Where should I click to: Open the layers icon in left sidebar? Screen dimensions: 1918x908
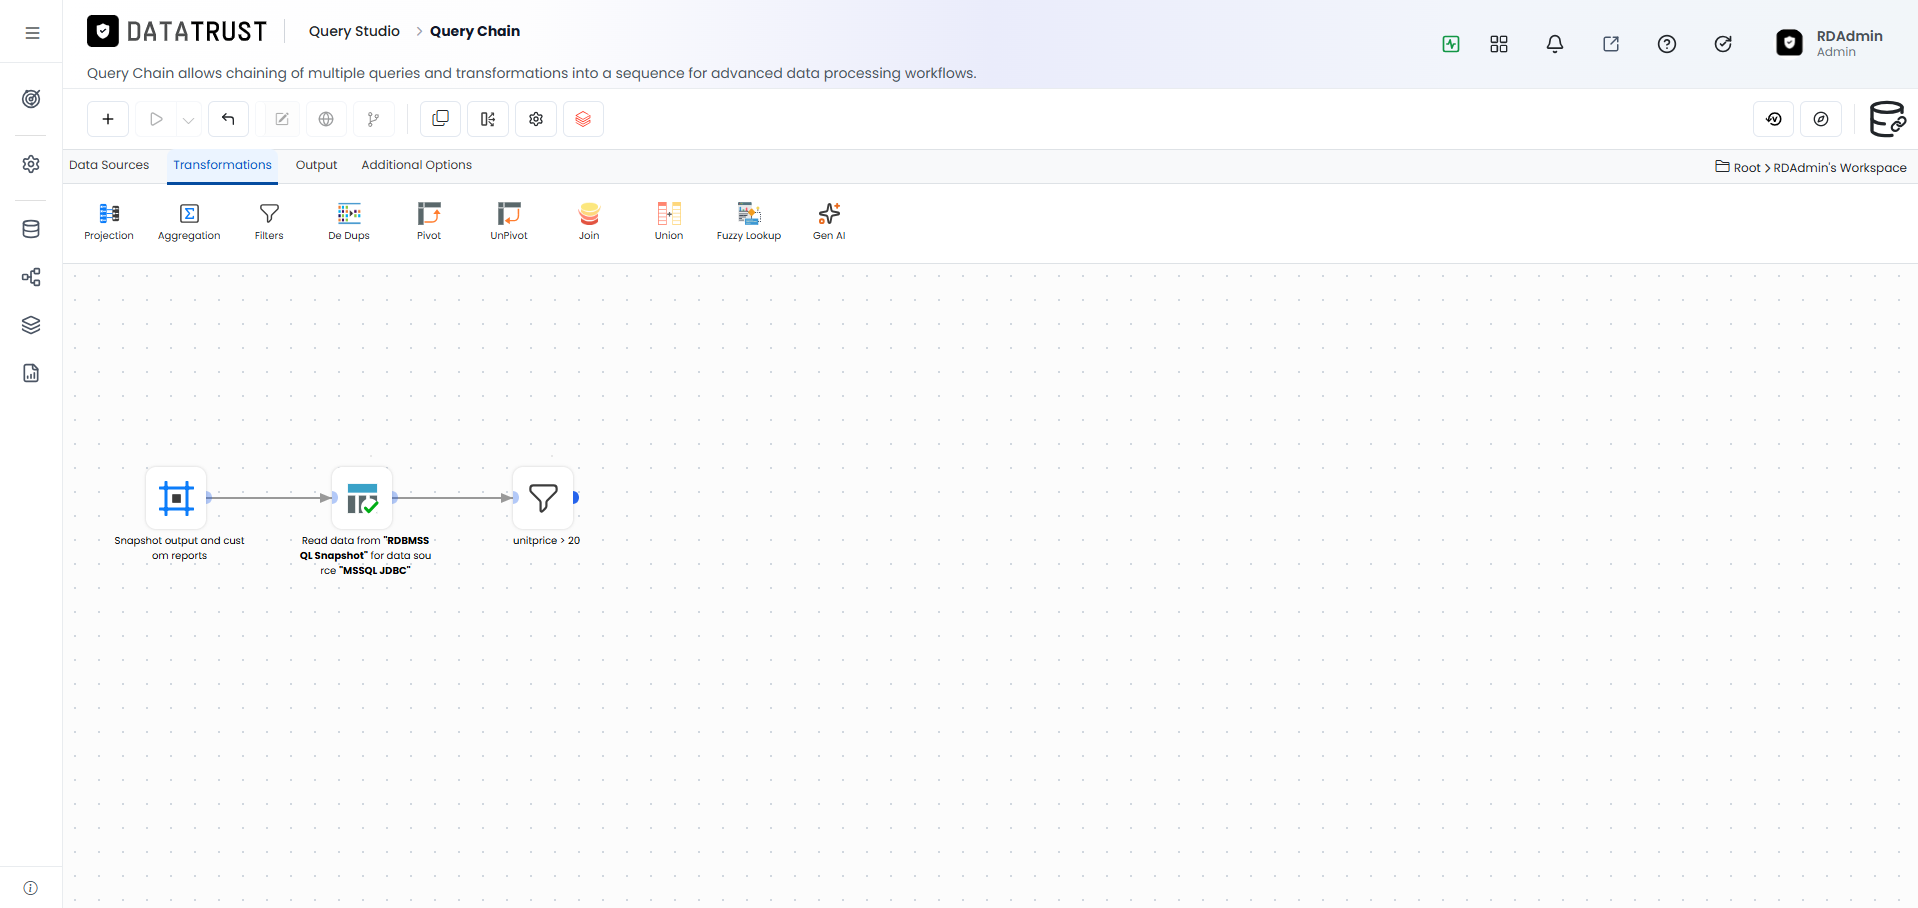tap(31, 325)
